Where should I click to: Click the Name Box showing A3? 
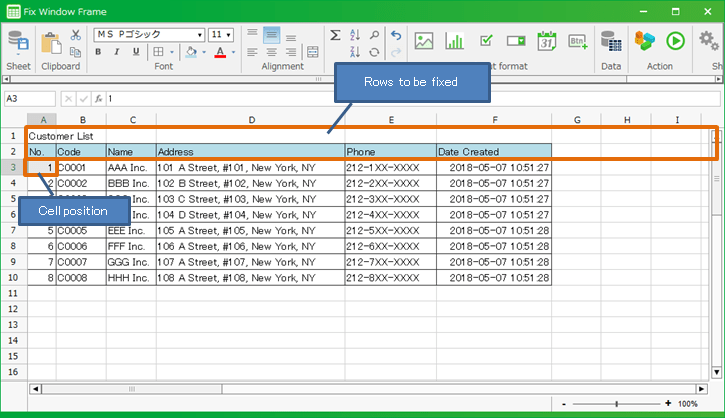30,99
